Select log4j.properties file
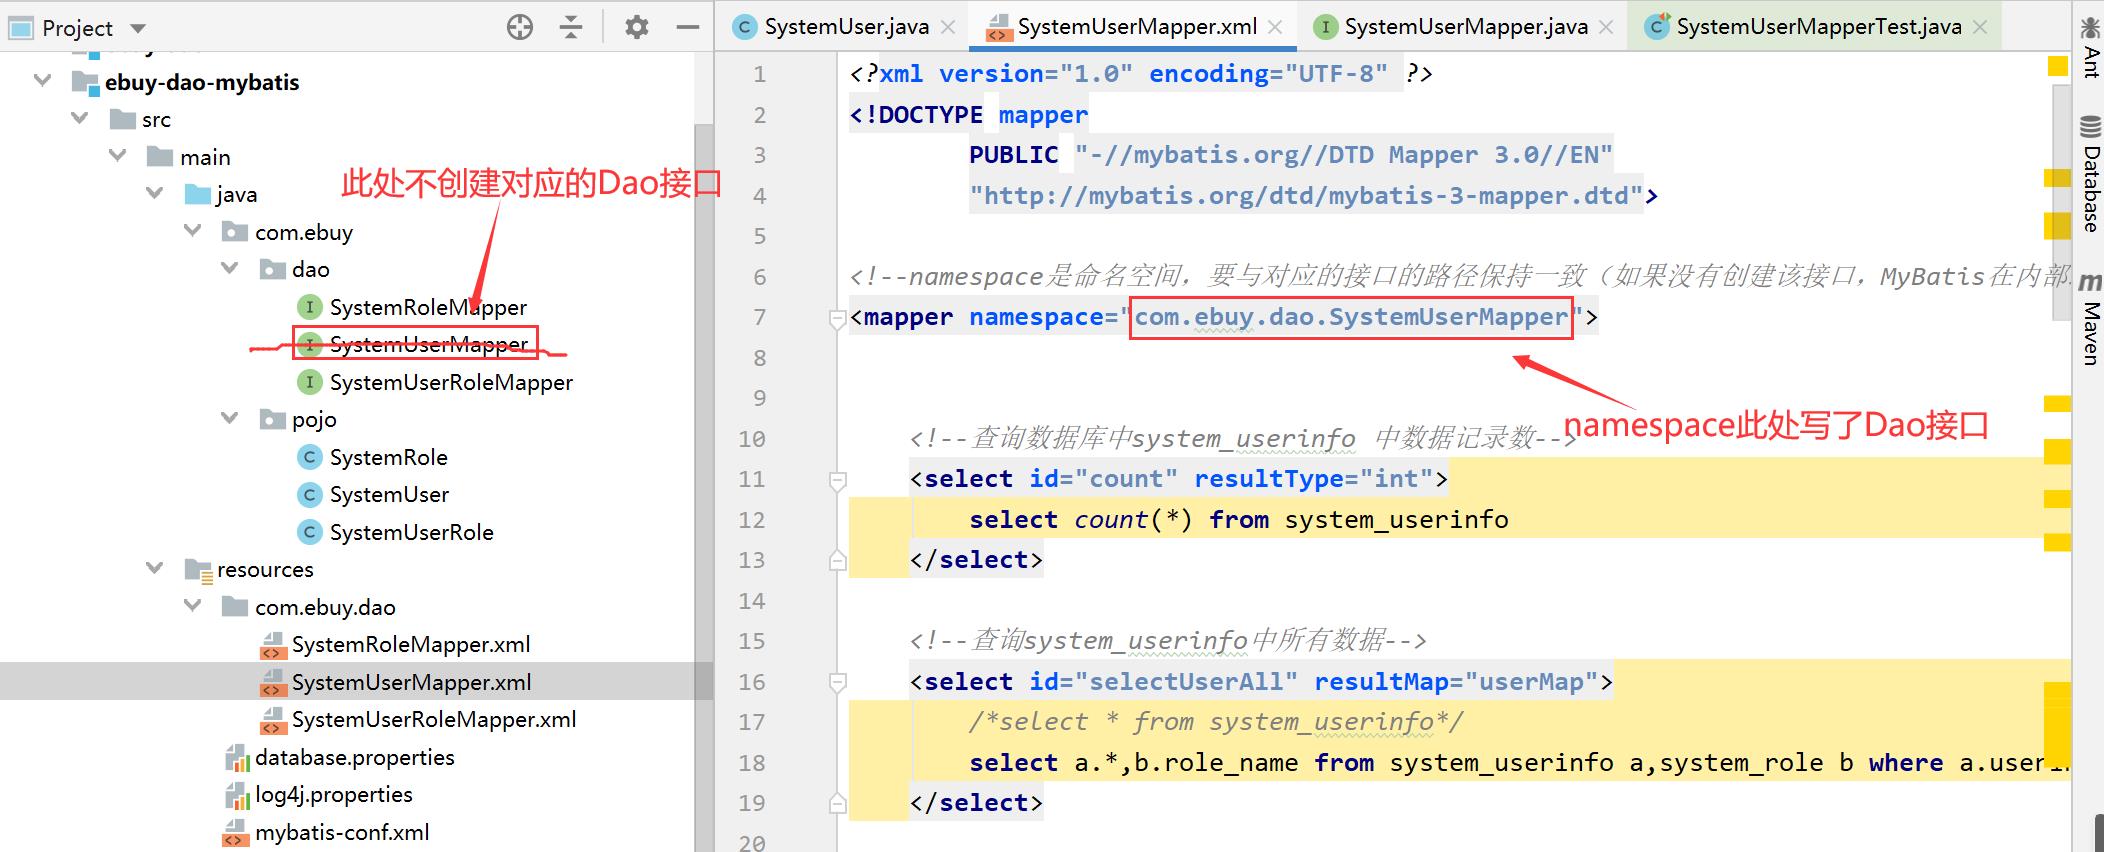 click(x=333, y=794)
